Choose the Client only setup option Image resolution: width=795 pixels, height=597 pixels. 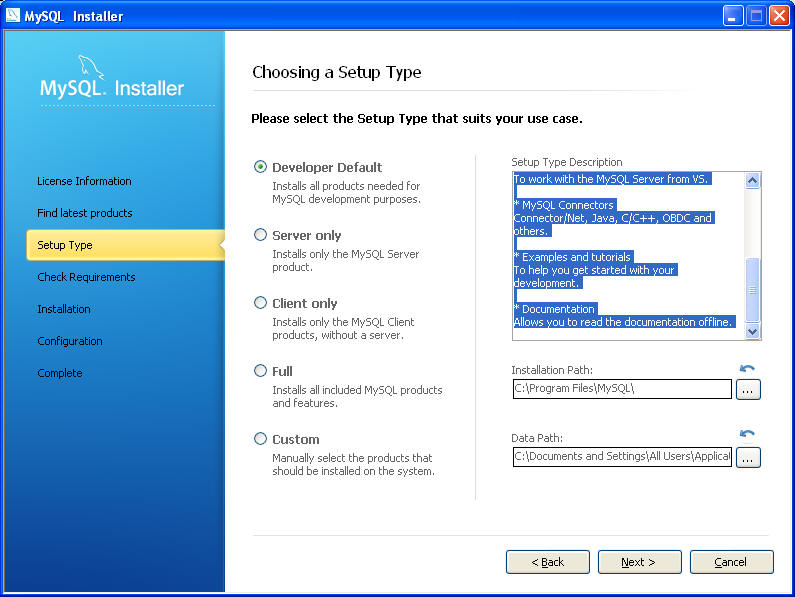click(260, 303)
